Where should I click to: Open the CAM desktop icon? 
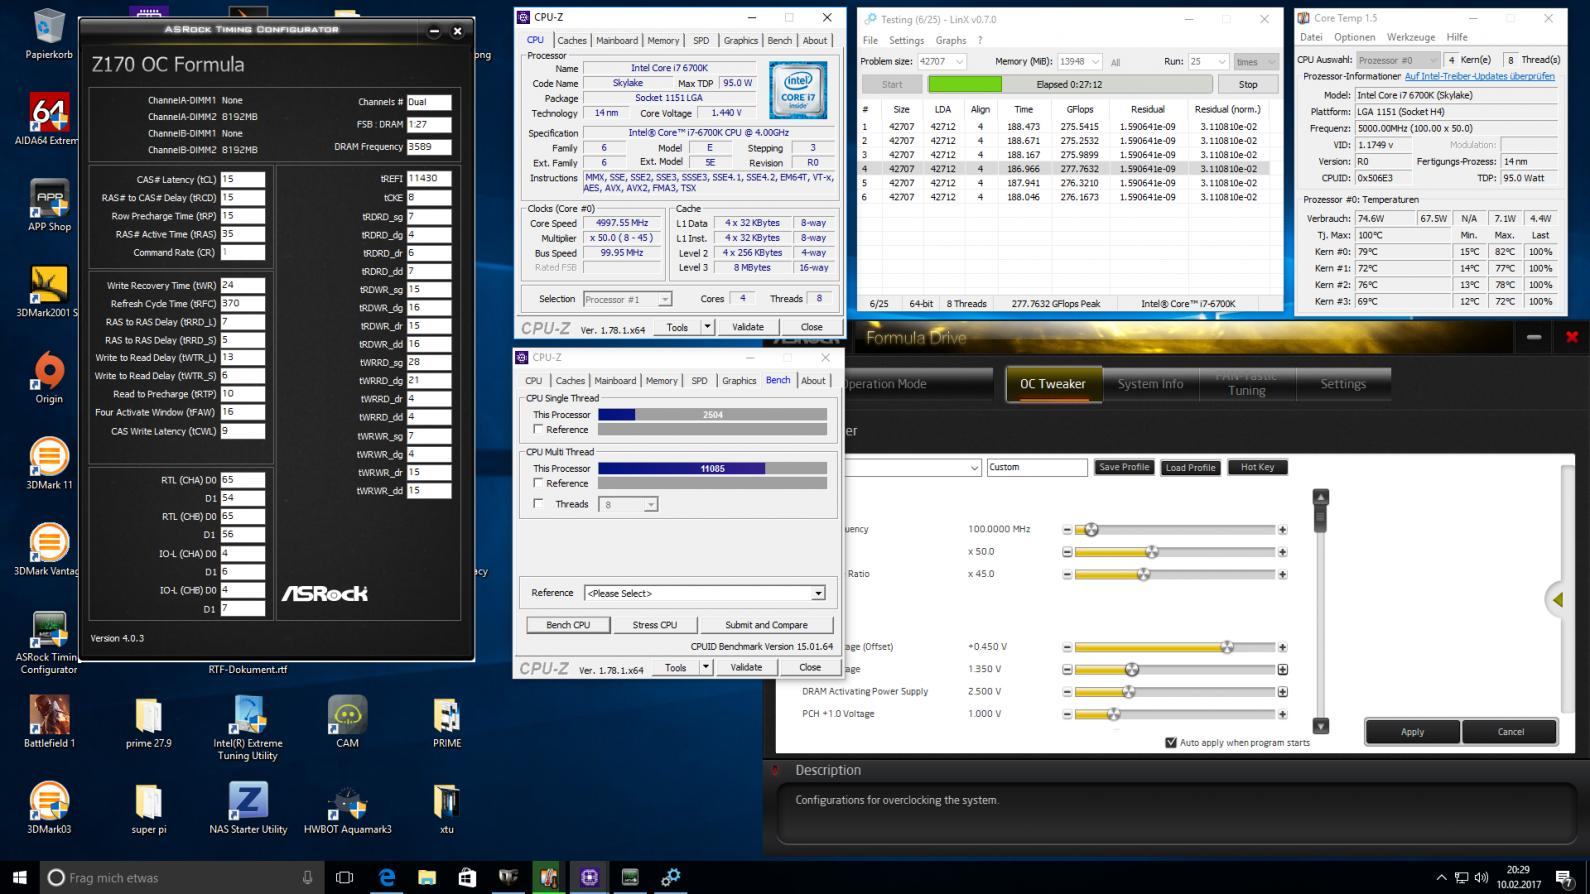point(347,721)
